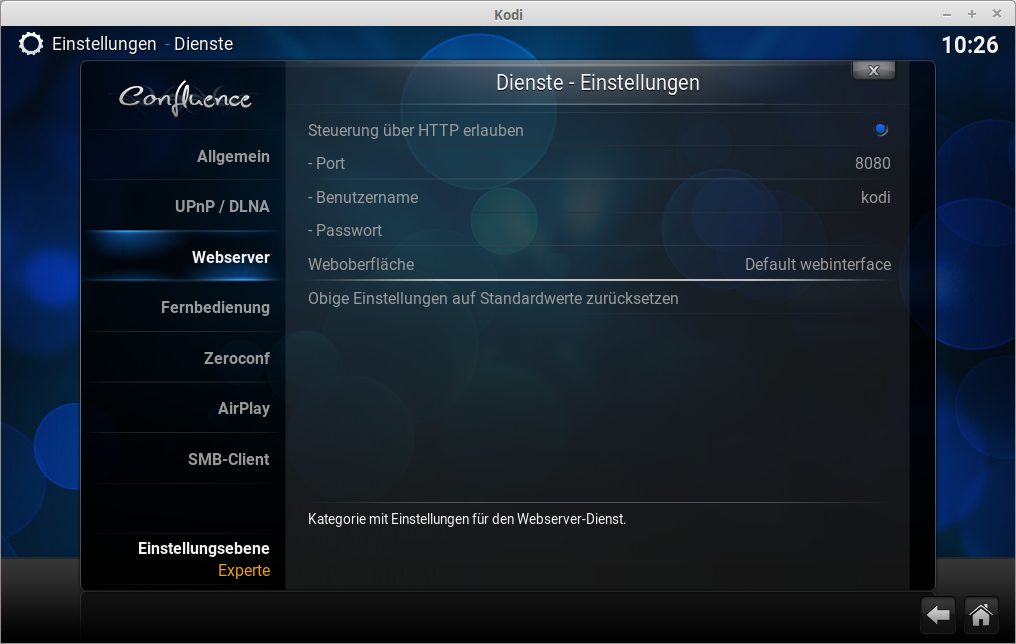Viewport: 1016px width, 644px height.
Task: Edit the Benutzername field
Action: [x=598, y=197]
